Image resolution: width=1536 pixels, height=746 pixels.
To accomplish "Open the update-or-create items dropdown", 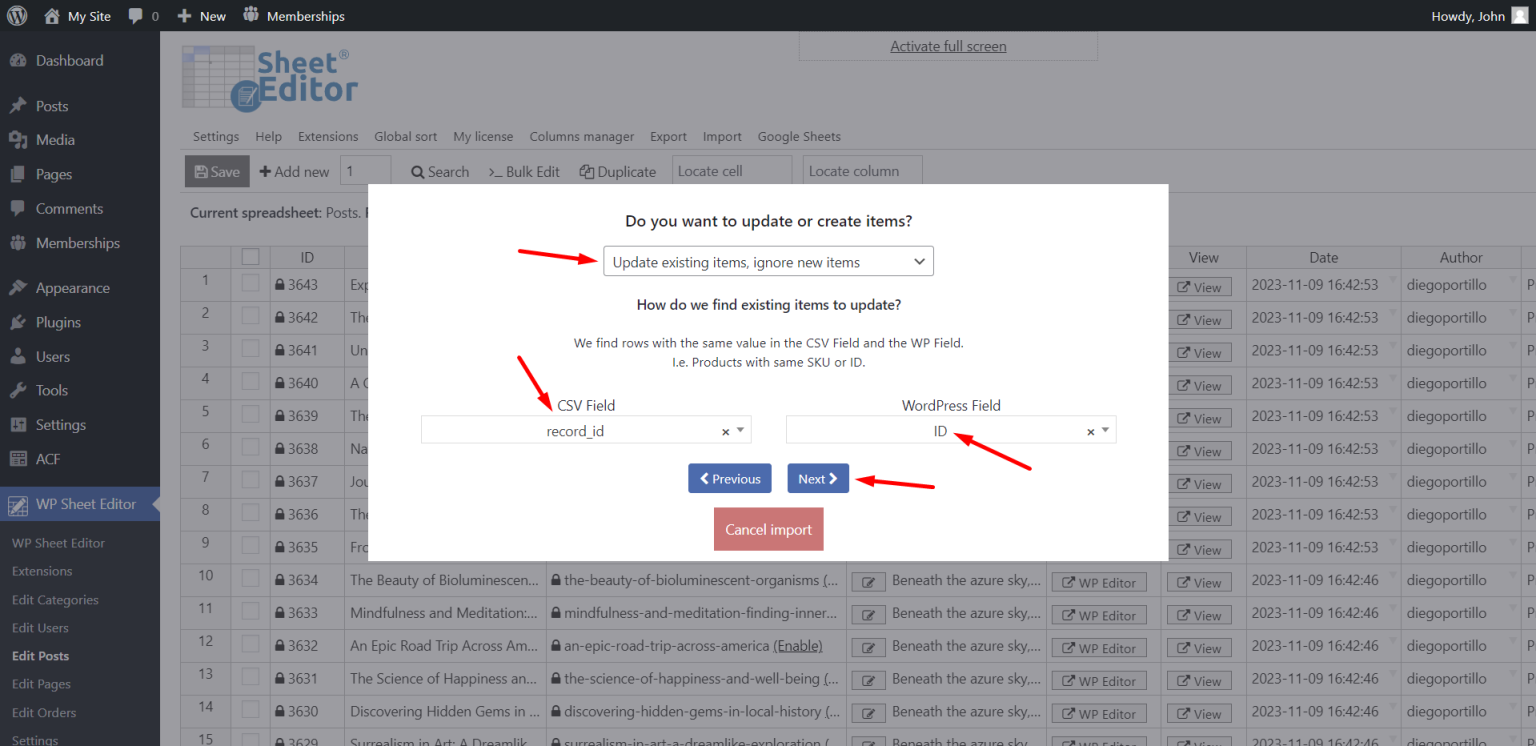I will pos(768,261).
